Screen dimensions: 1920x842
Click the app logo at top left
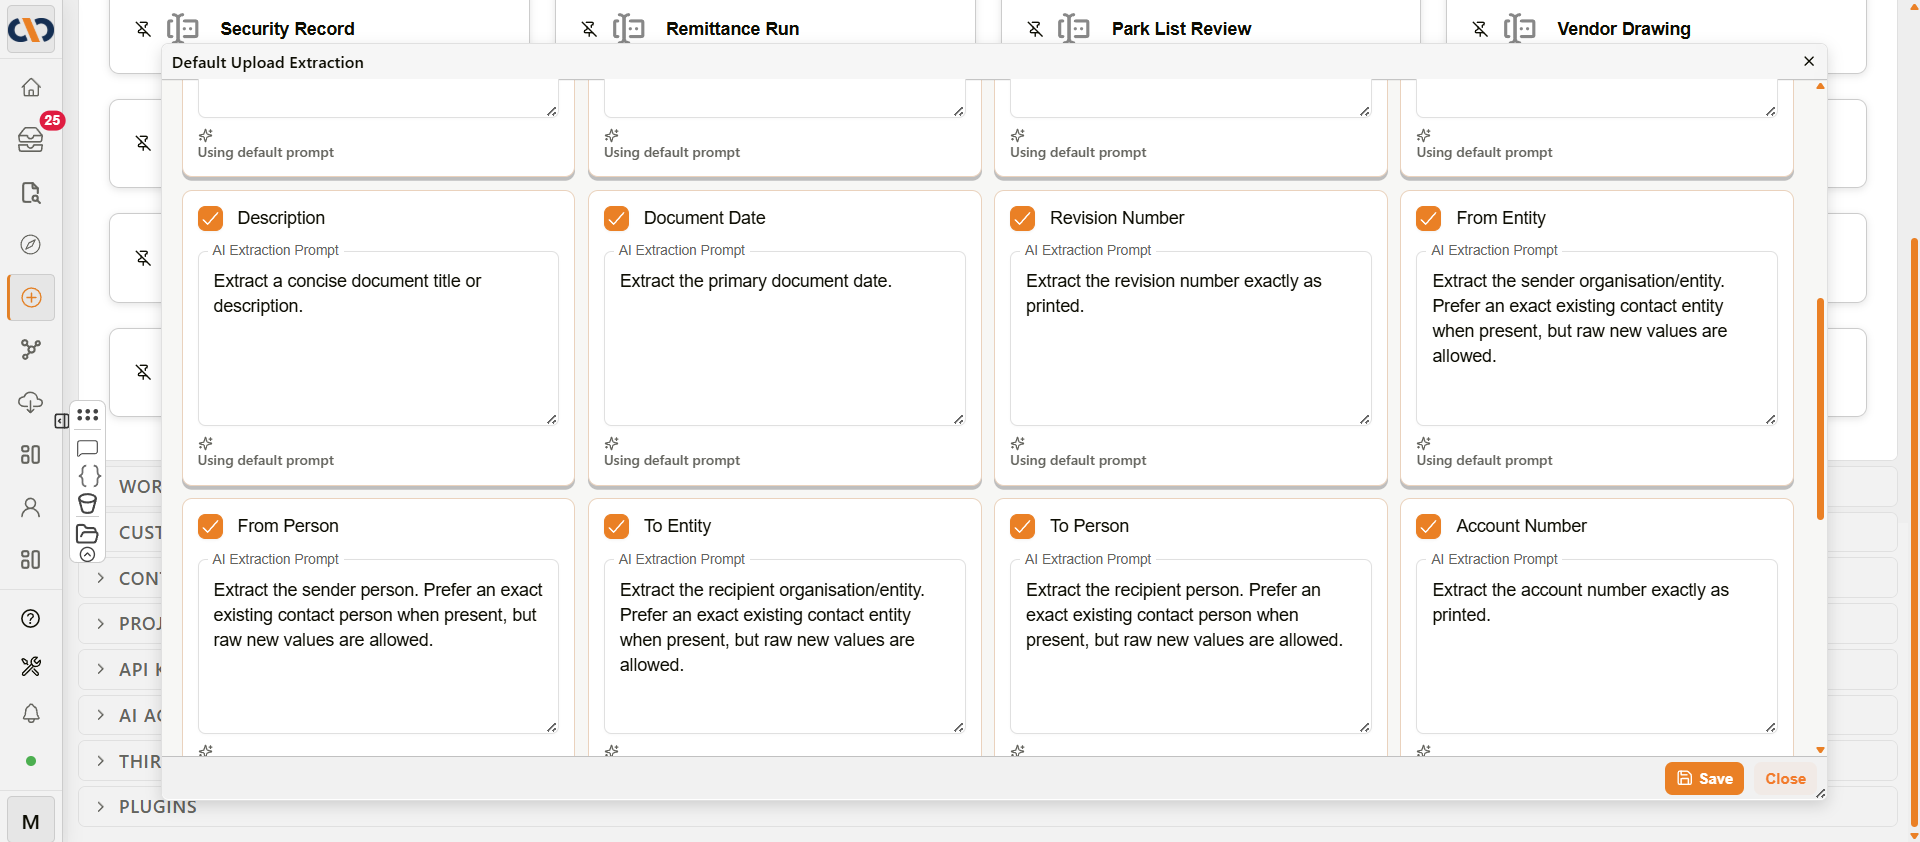pos(31,30)
